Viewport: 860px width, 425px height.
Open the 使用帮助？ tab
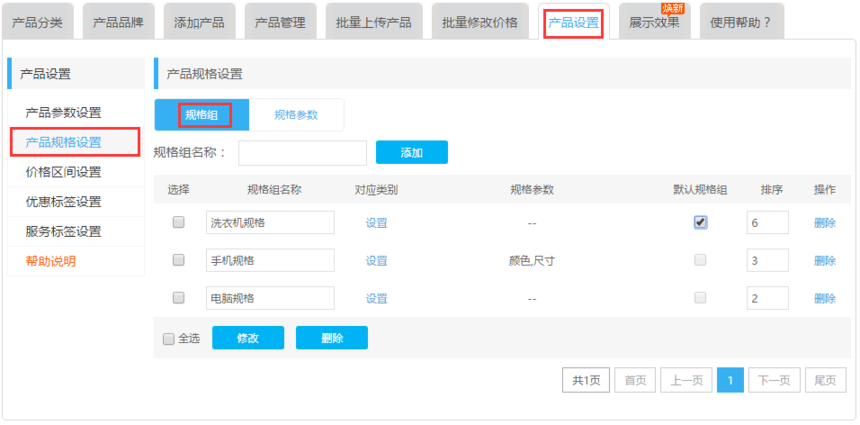pos(742,22)
